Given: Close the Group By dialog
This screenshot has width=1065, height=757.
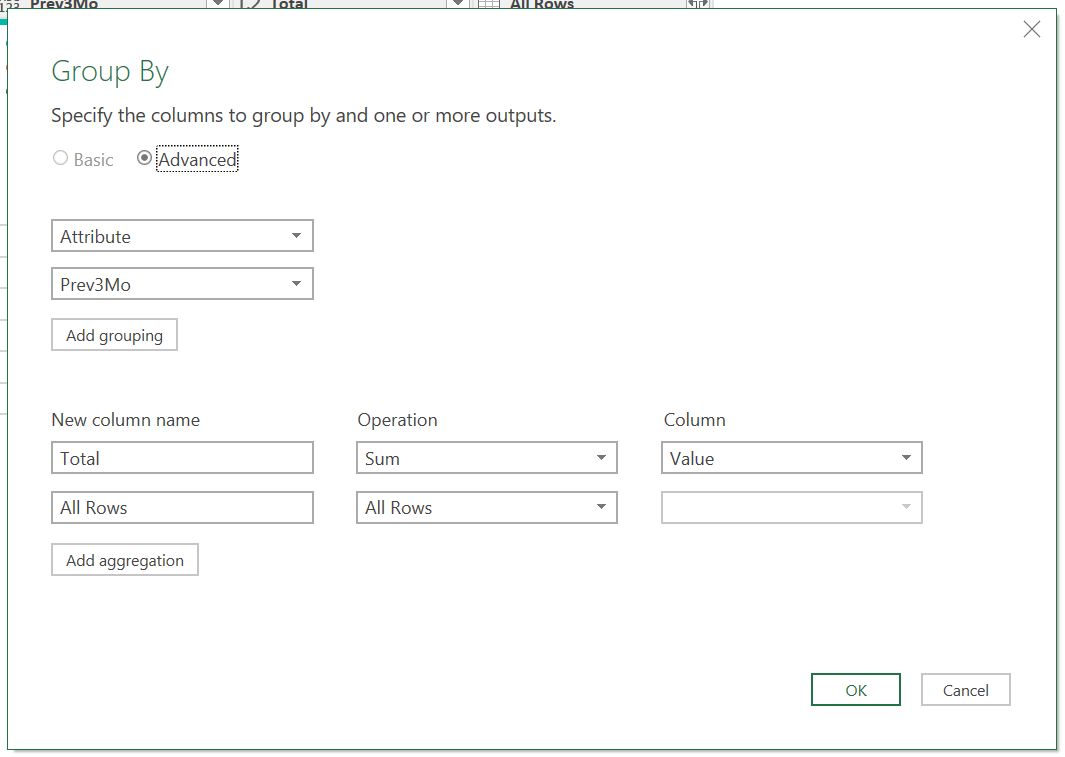Looking at the screenshot, I should [x=1031, y=29].
